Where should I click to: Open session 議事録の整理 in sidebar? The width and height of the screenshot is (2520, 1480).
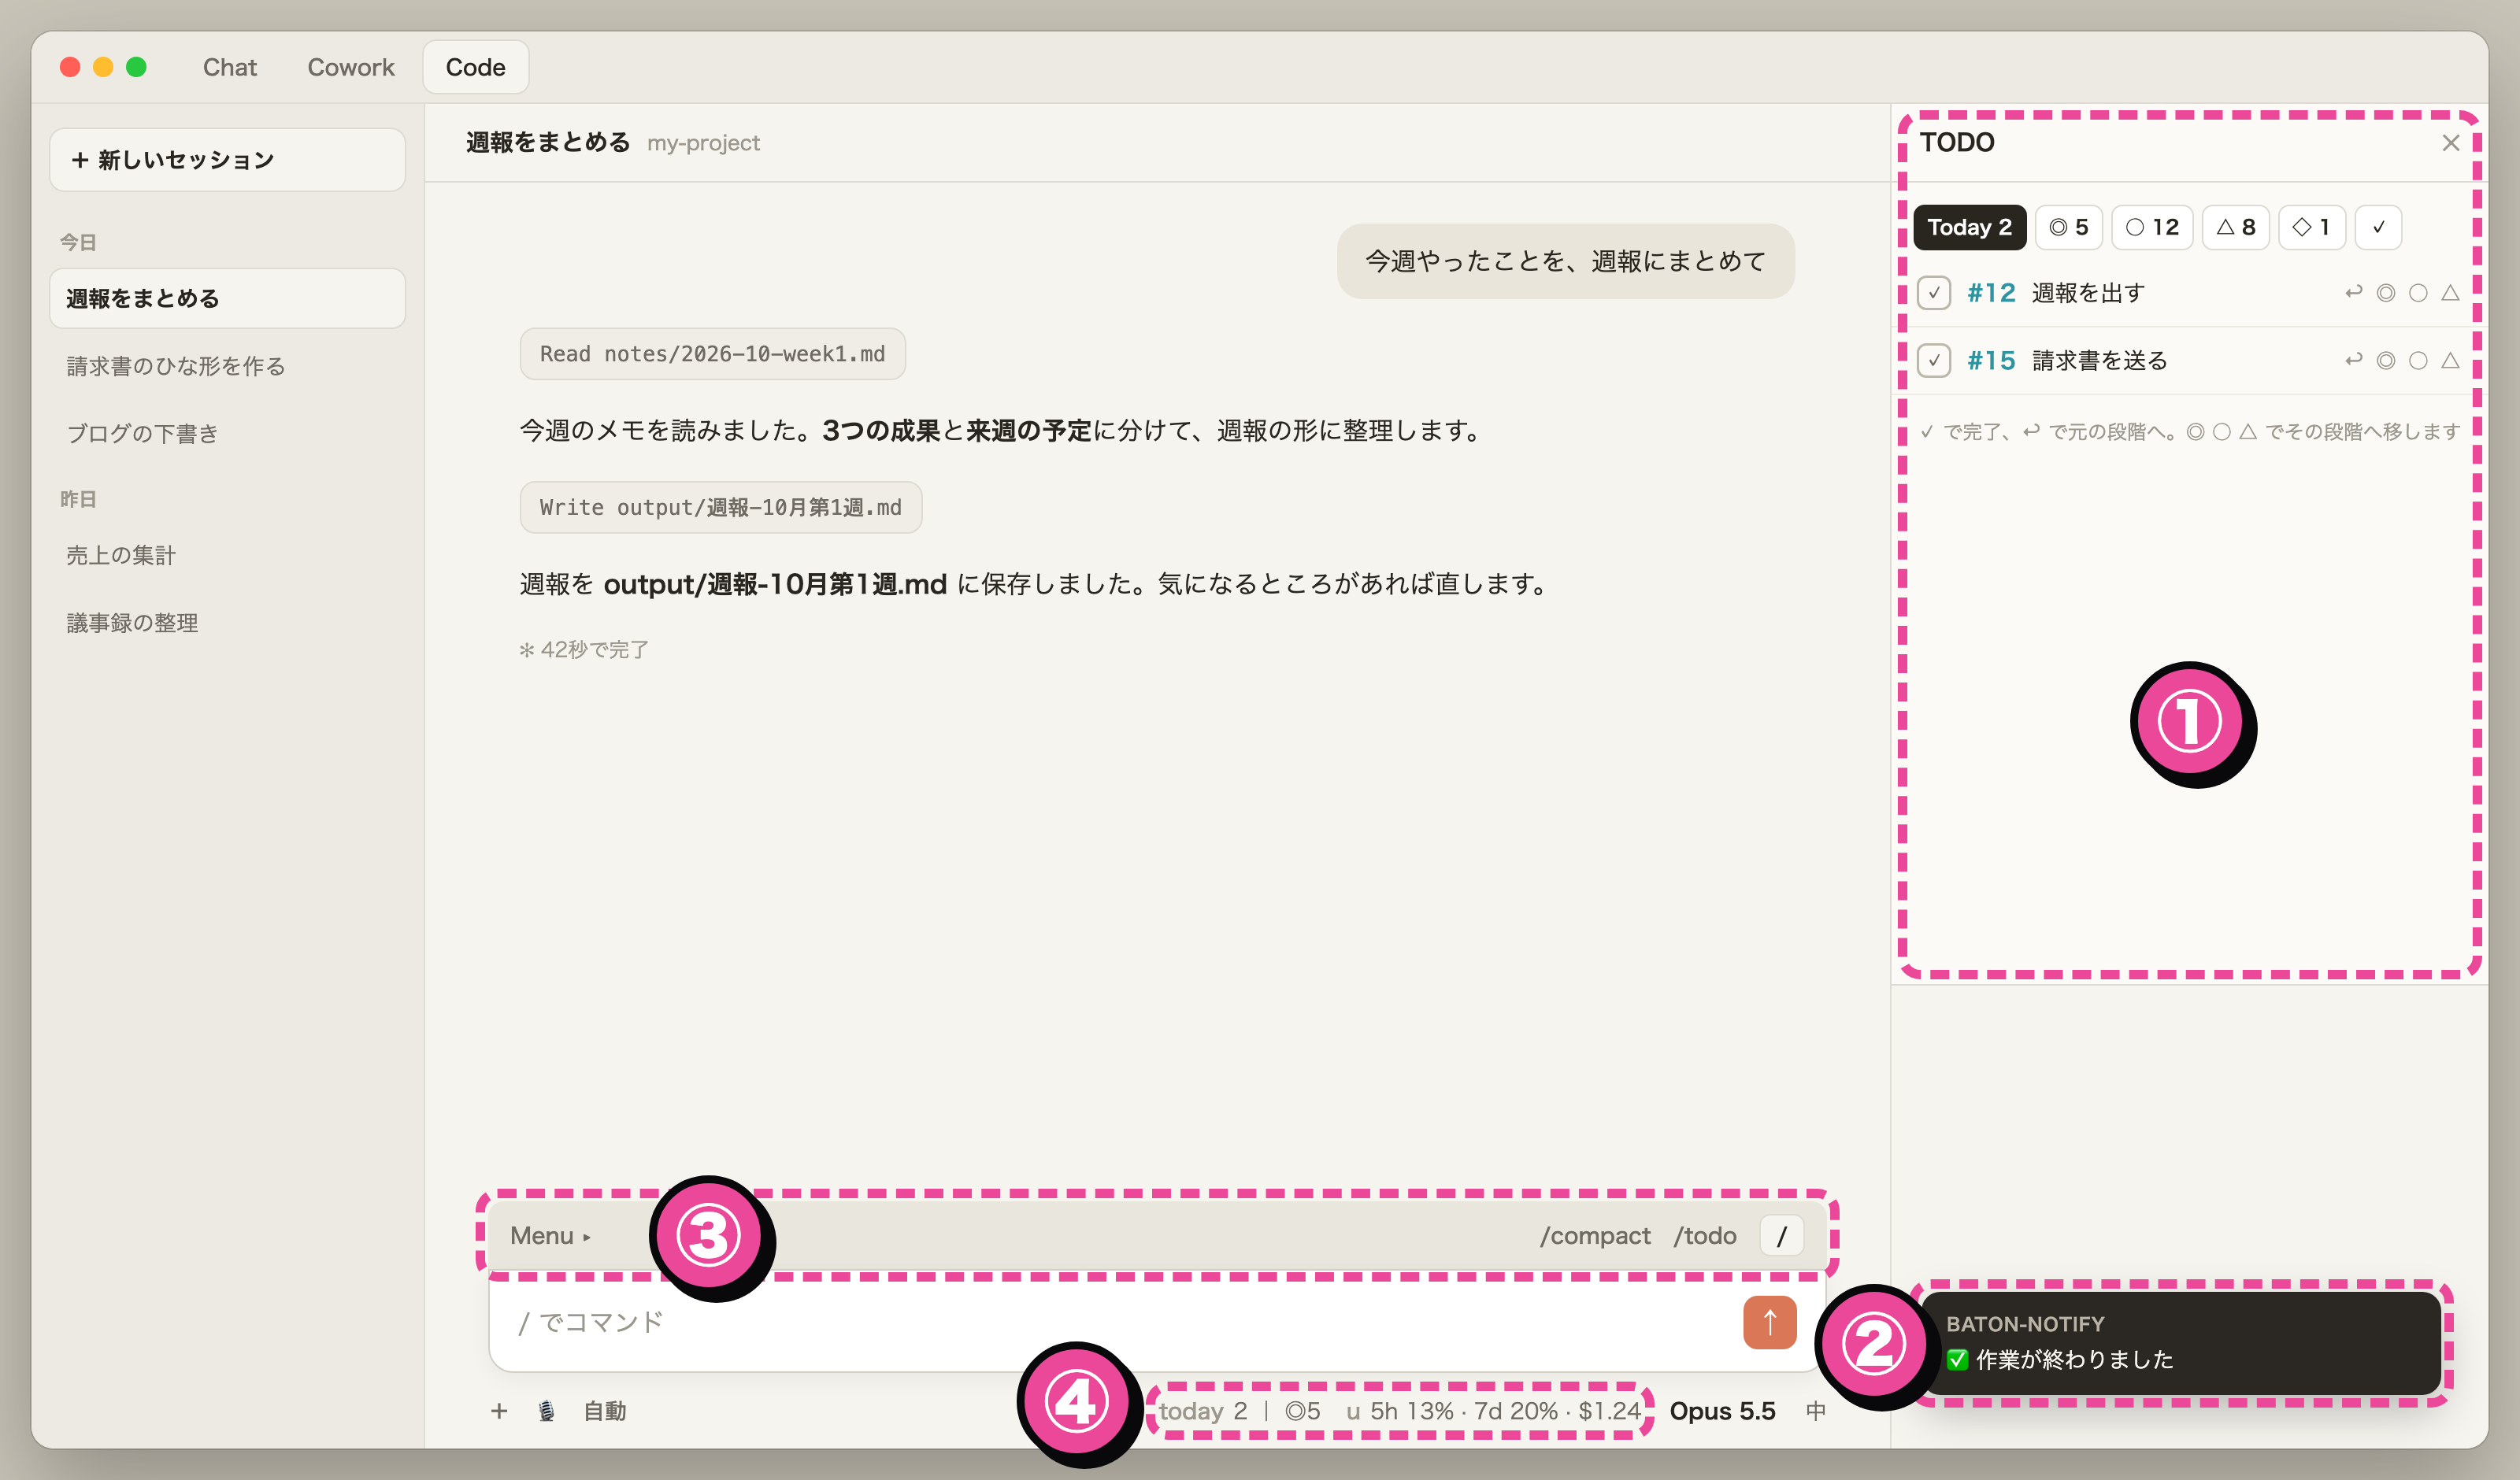[x=227, y=623]
